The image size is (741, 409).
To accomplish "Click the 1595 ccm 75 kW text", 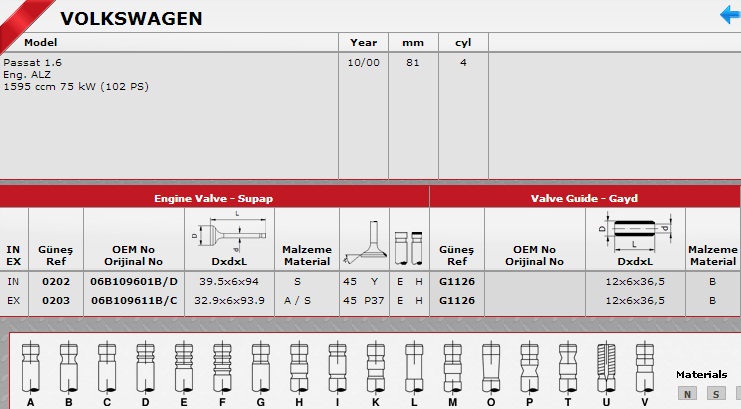I will (x=76, y=87).
